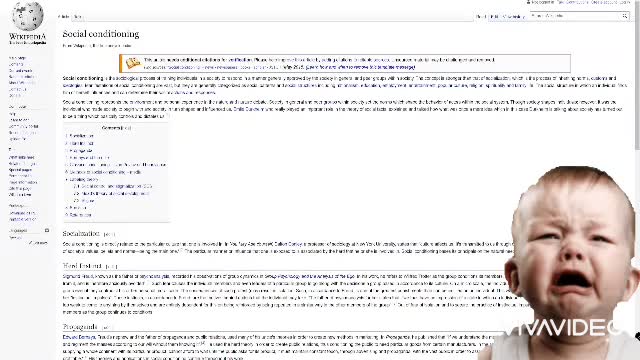Open the View history tab
The width and height of the screenshot is (640, 360).
(514, 17)
